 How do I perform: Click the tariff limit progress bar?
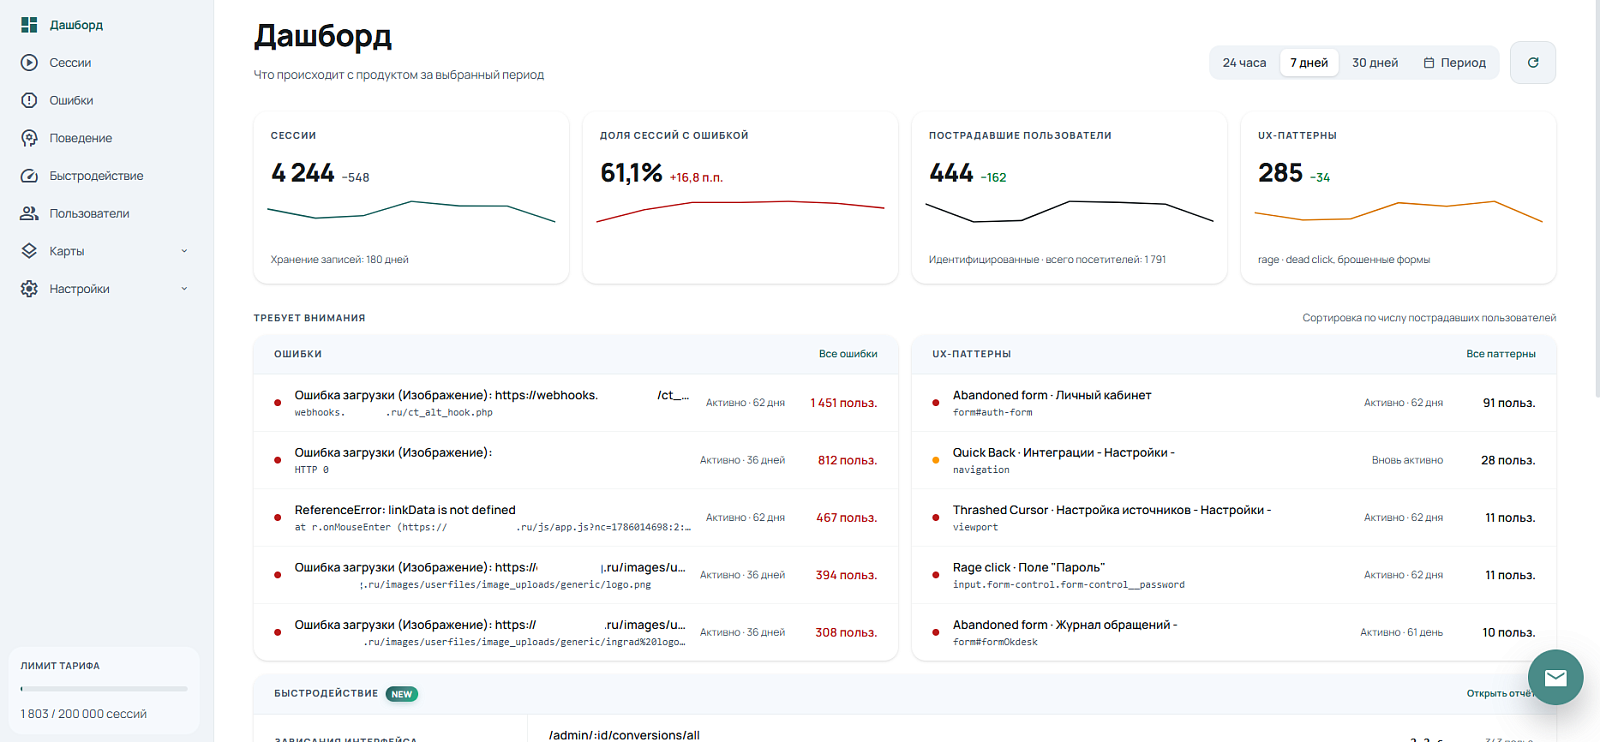[104, 689]
